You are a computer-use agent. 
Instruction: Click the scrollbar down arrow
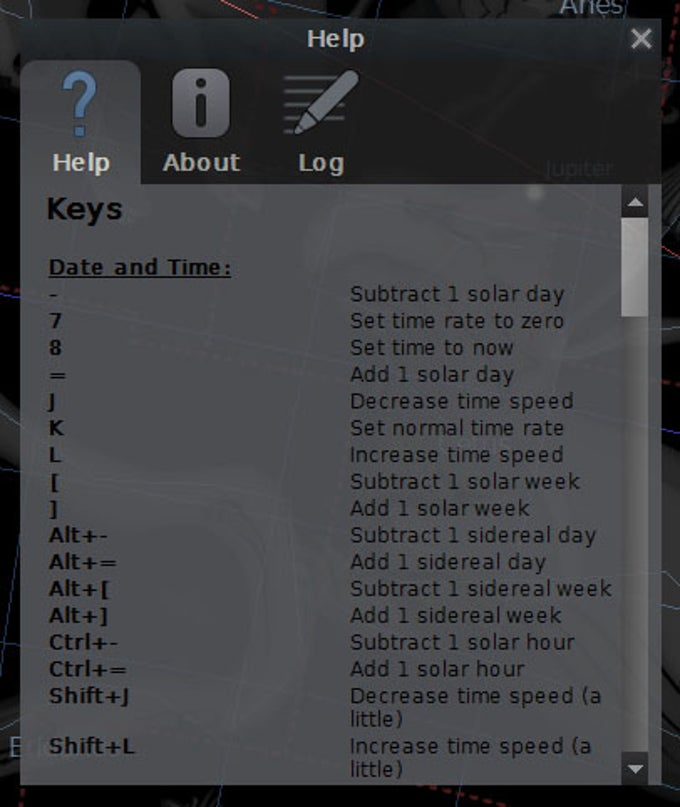pyautogui.click(x=635, y=769)
